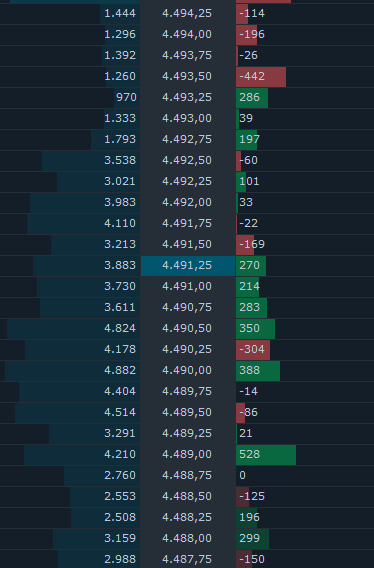Choose price 4.488,25
The image size is (374, 568).
187,518
